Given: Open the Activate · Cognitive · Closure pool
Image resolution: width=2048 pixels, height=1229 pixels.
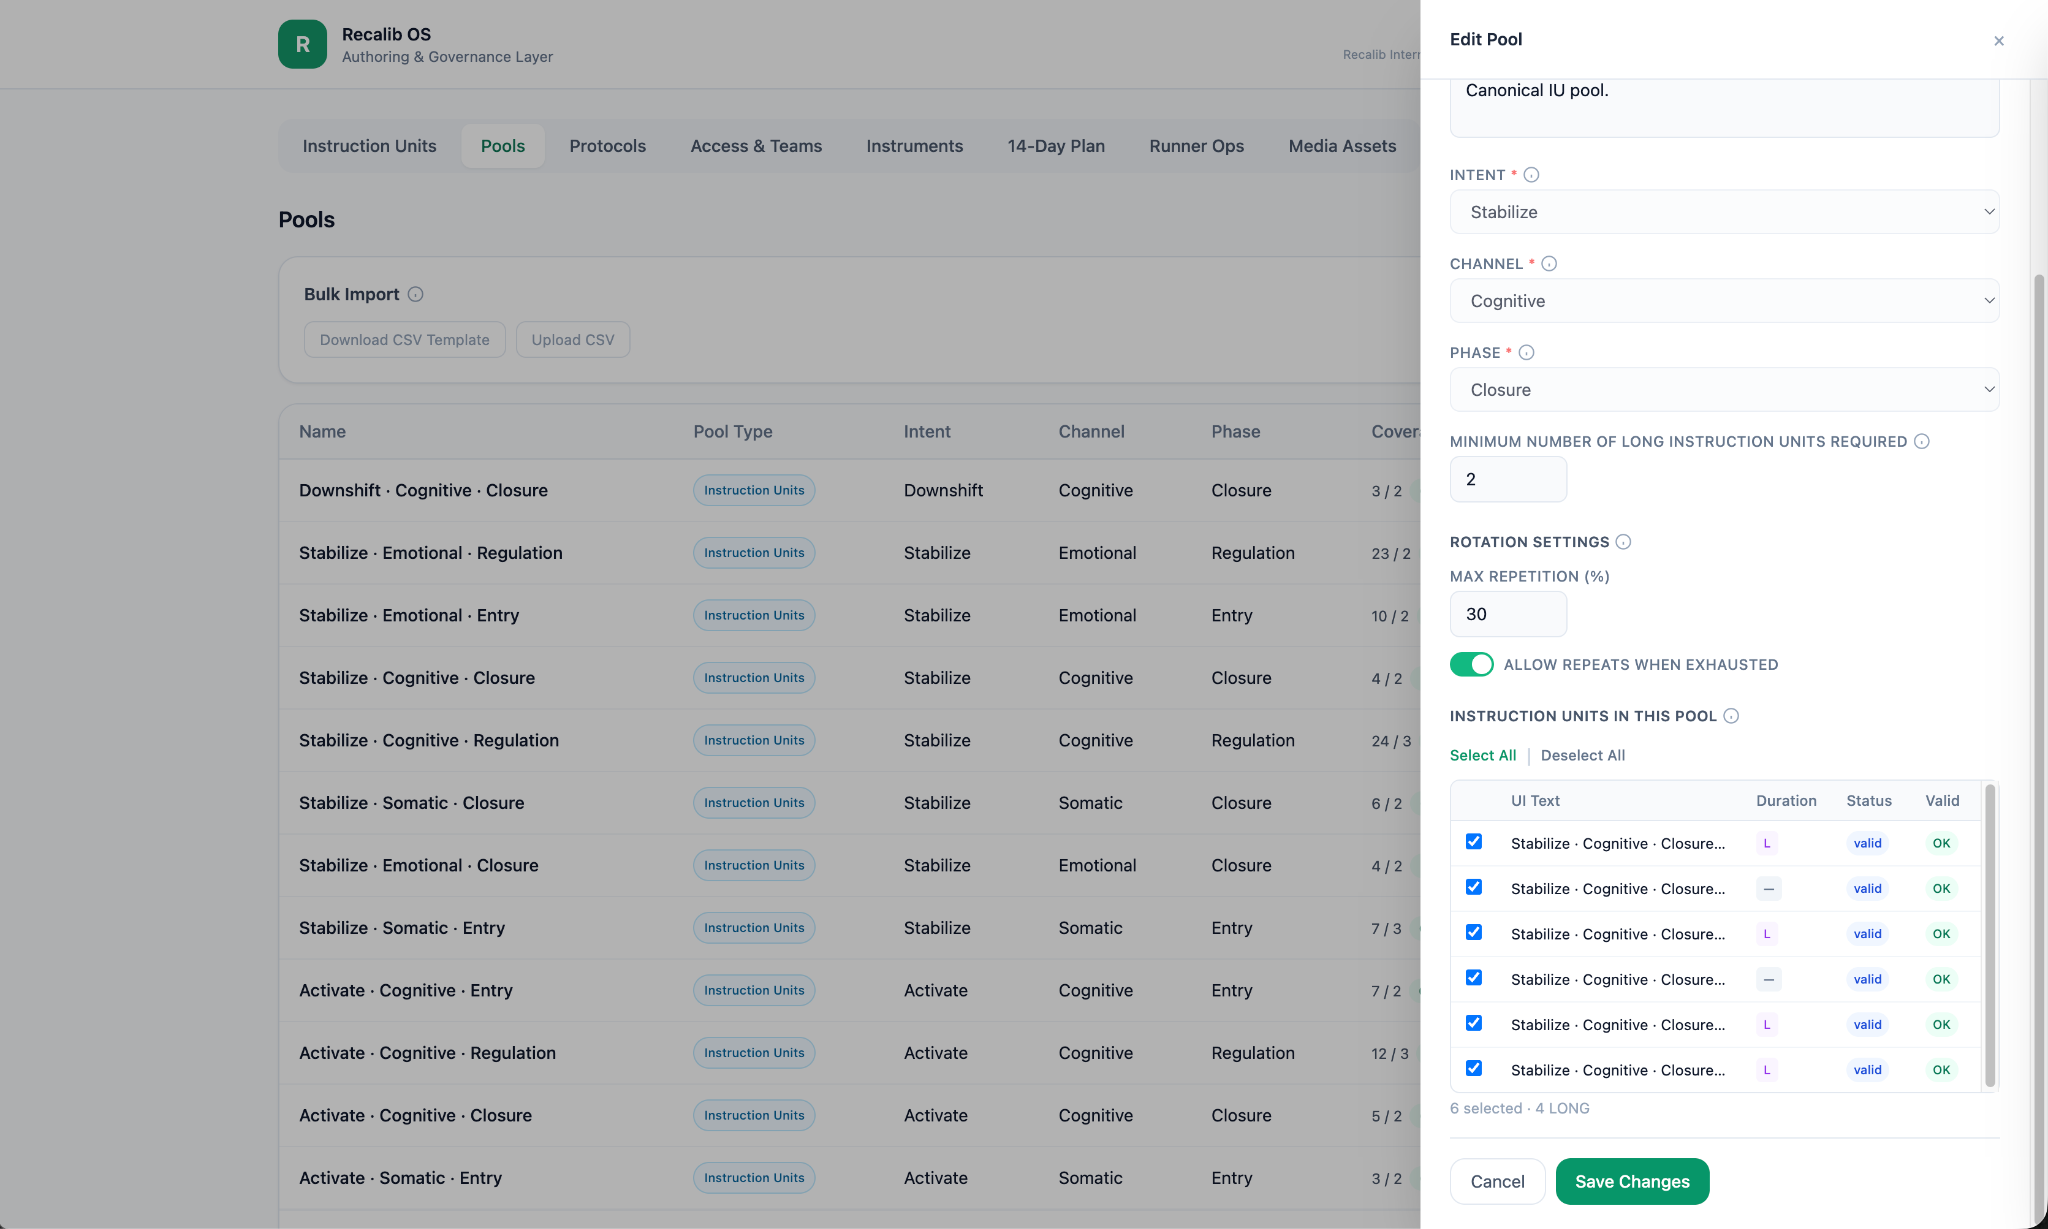Looking at the screenshot, I should pyautogui.click(x=848, y=1116).
